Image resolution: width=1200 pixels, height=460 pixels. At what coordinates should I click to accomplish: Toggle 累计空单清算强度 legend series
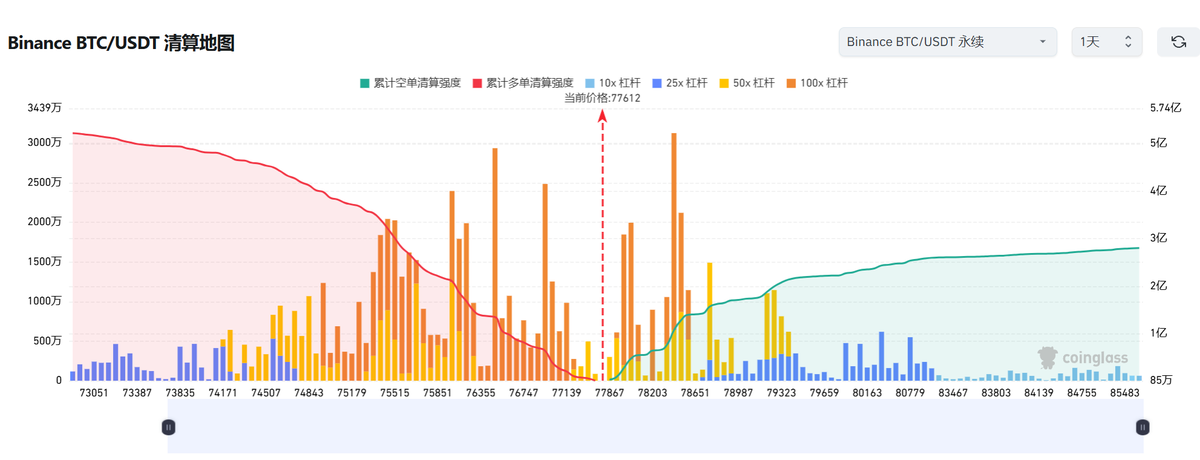click(x=410, y=83)
